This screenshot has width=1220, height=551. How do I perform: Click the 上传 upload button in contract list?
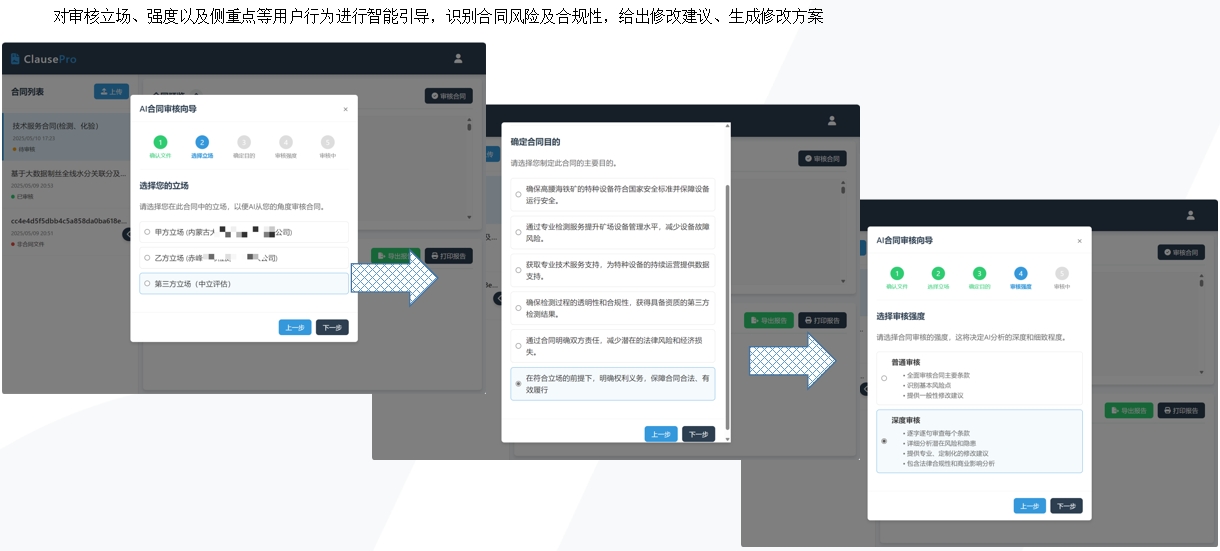[x=111, y=91]
